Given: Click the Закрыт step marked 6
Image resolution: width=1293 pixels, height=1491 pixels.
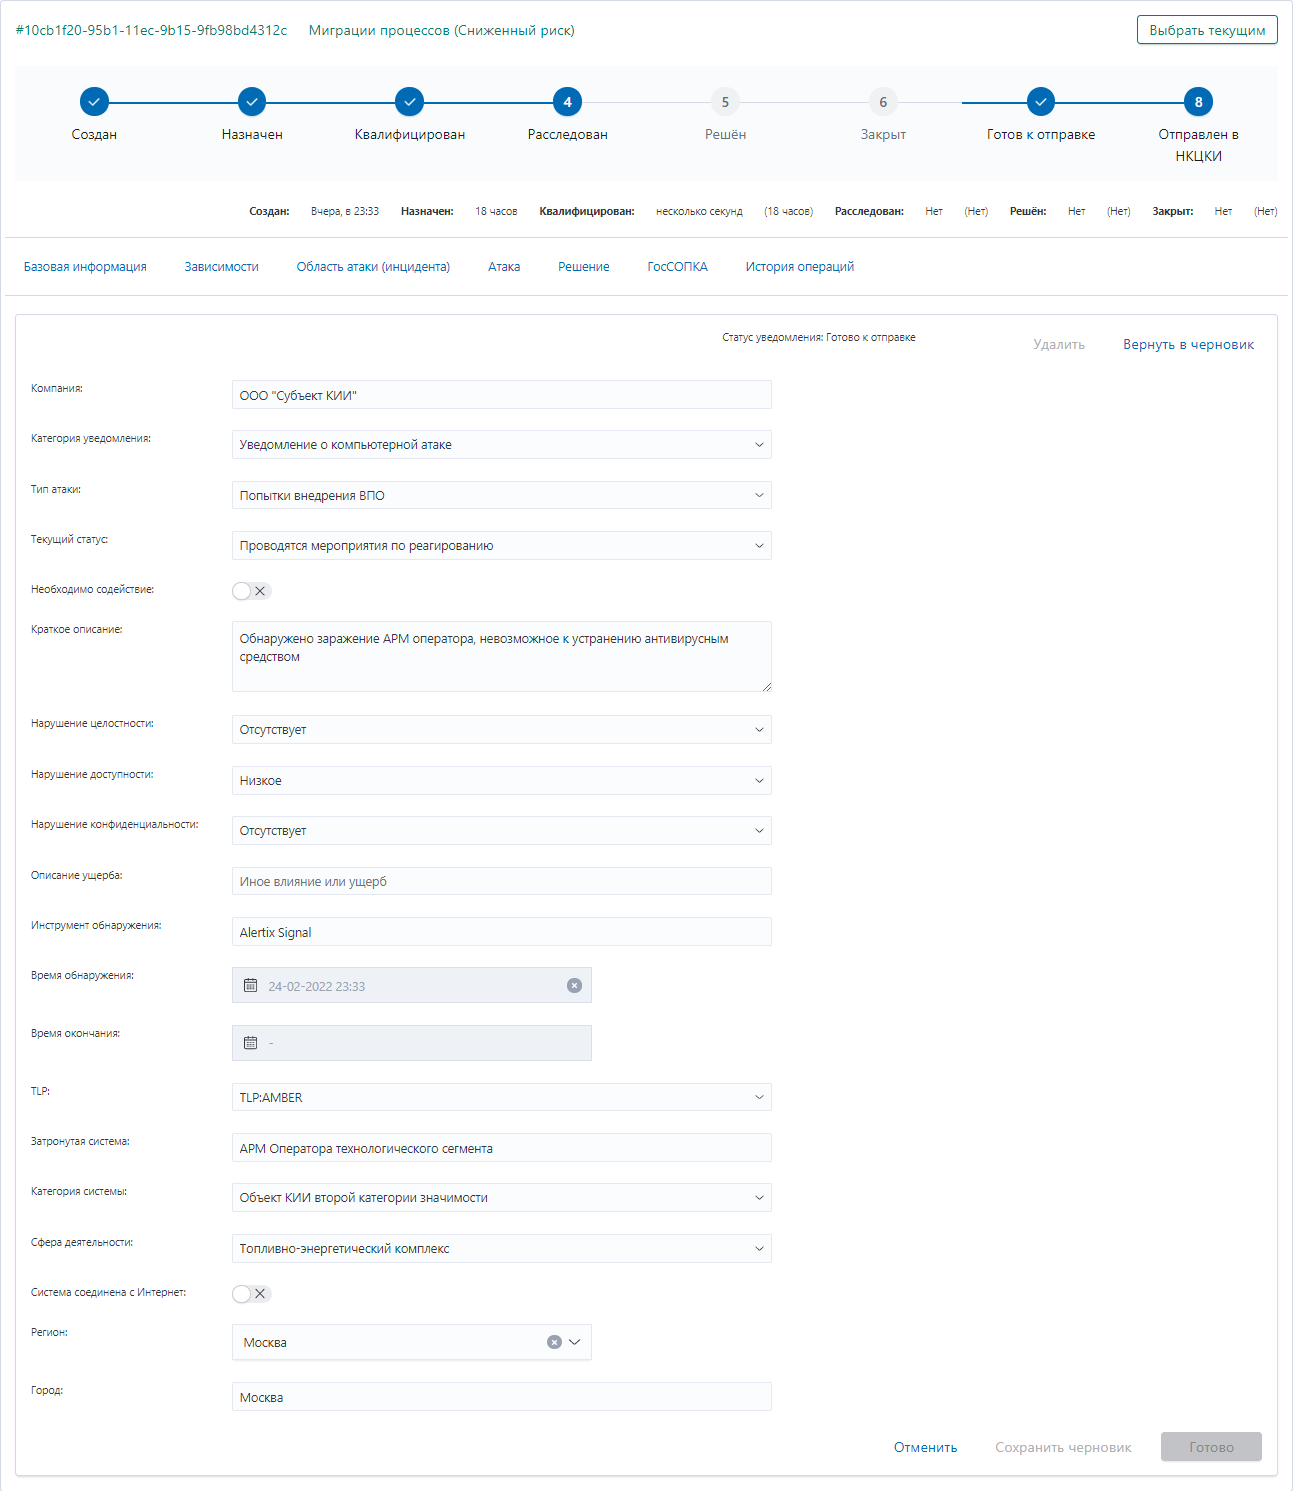Looking at the screenshot, I should tap(882, 101).
